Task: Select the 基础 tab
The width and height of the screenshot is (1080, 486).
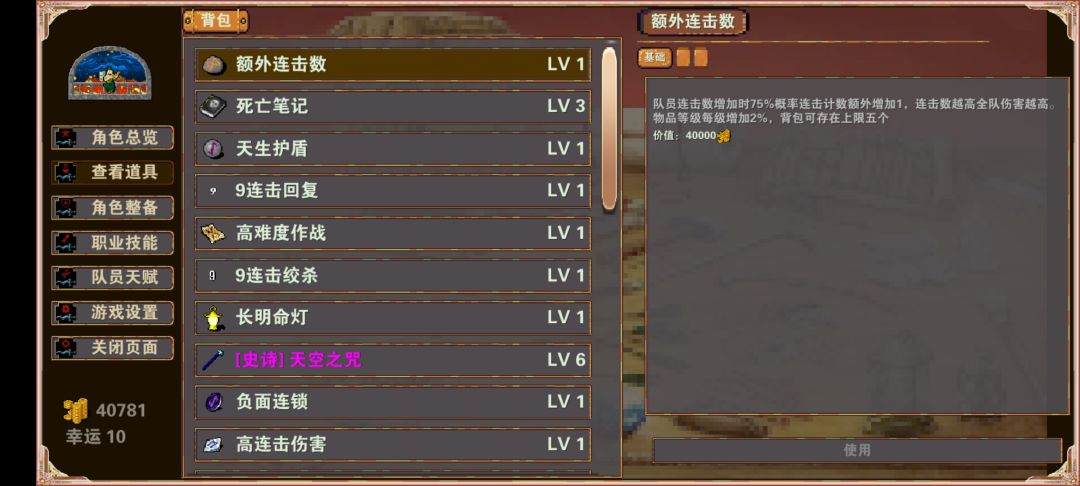Action: [654, 58]
